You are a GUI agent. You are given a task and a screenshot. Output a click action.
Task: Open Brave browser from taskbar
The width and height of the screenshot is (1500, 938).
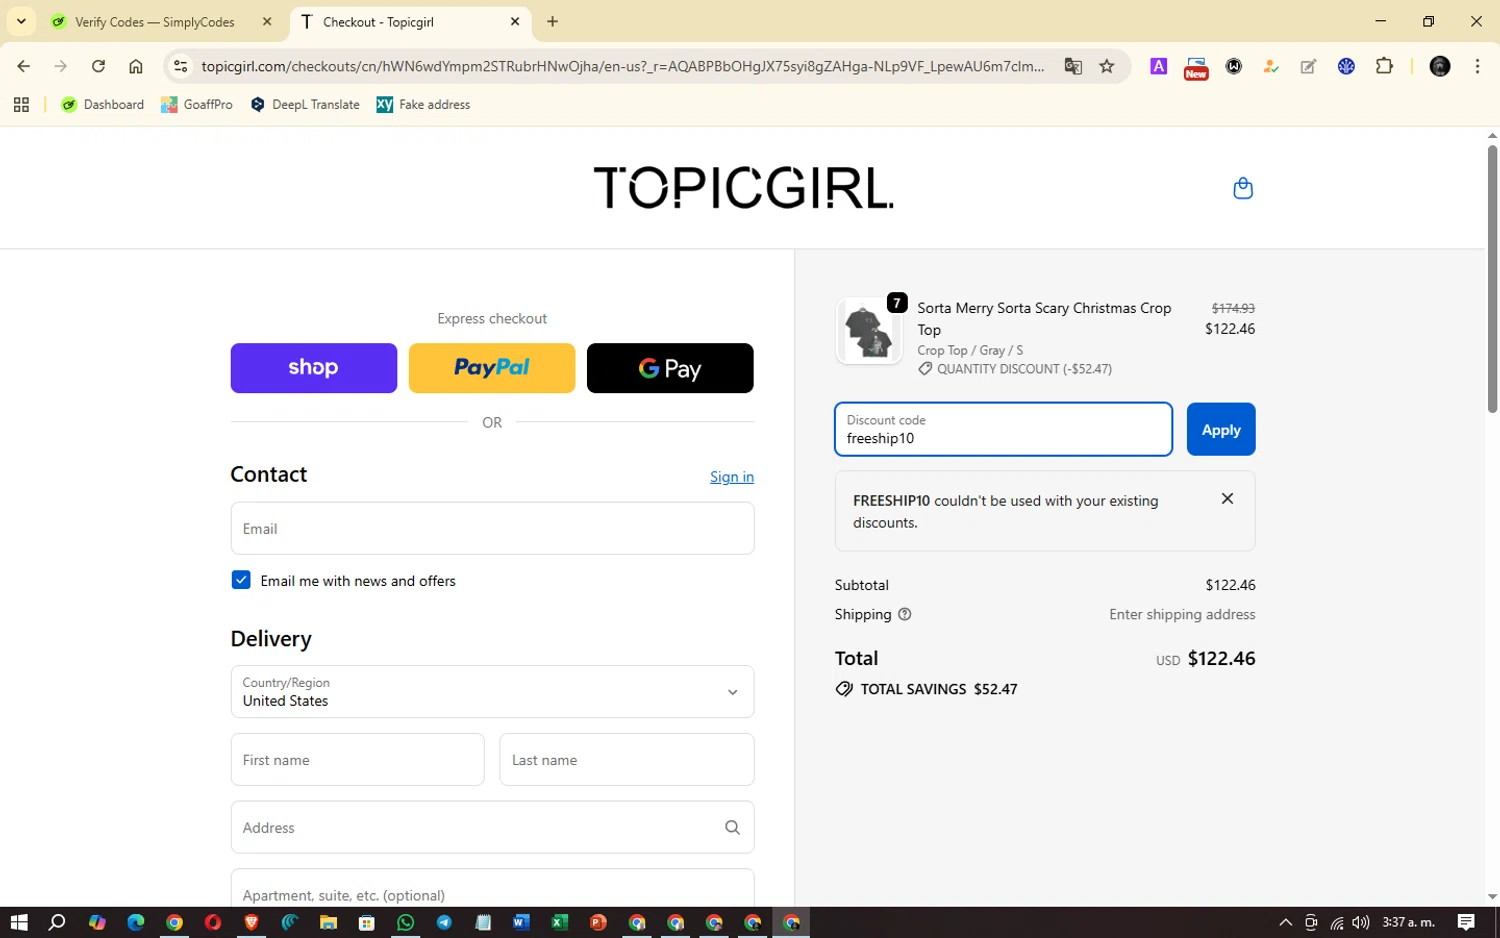click(x=251, y=922)
